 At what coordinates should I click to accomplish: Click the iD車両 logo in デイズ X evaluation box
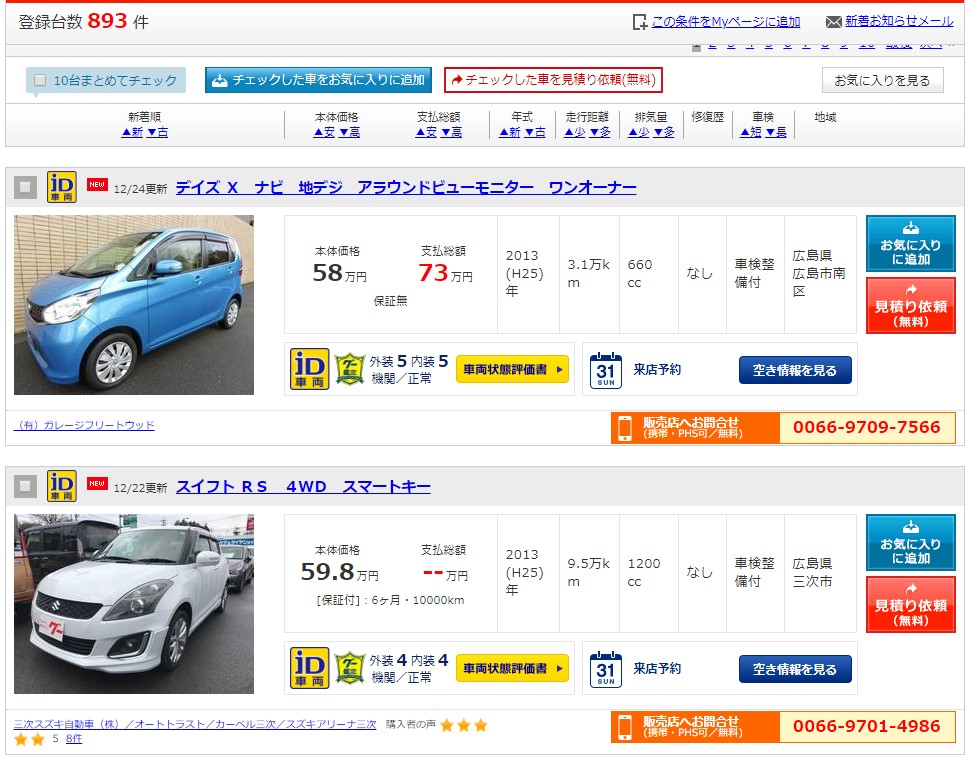310,369
